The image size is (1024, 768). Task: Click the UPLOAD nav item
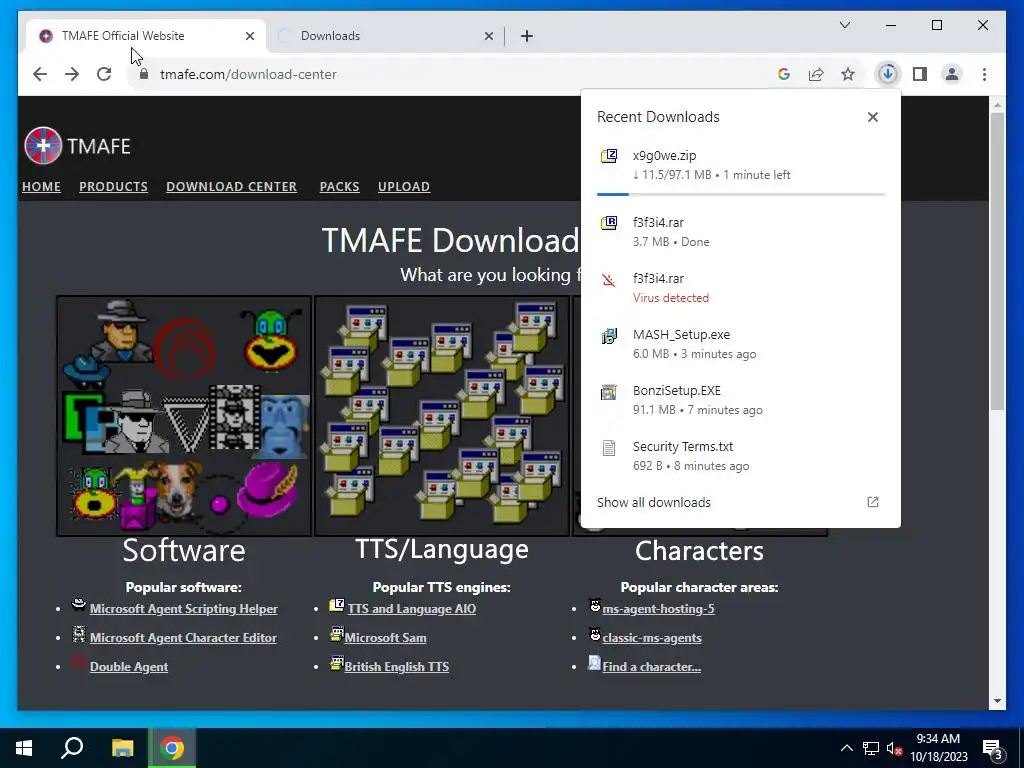(x=404, y=187)
